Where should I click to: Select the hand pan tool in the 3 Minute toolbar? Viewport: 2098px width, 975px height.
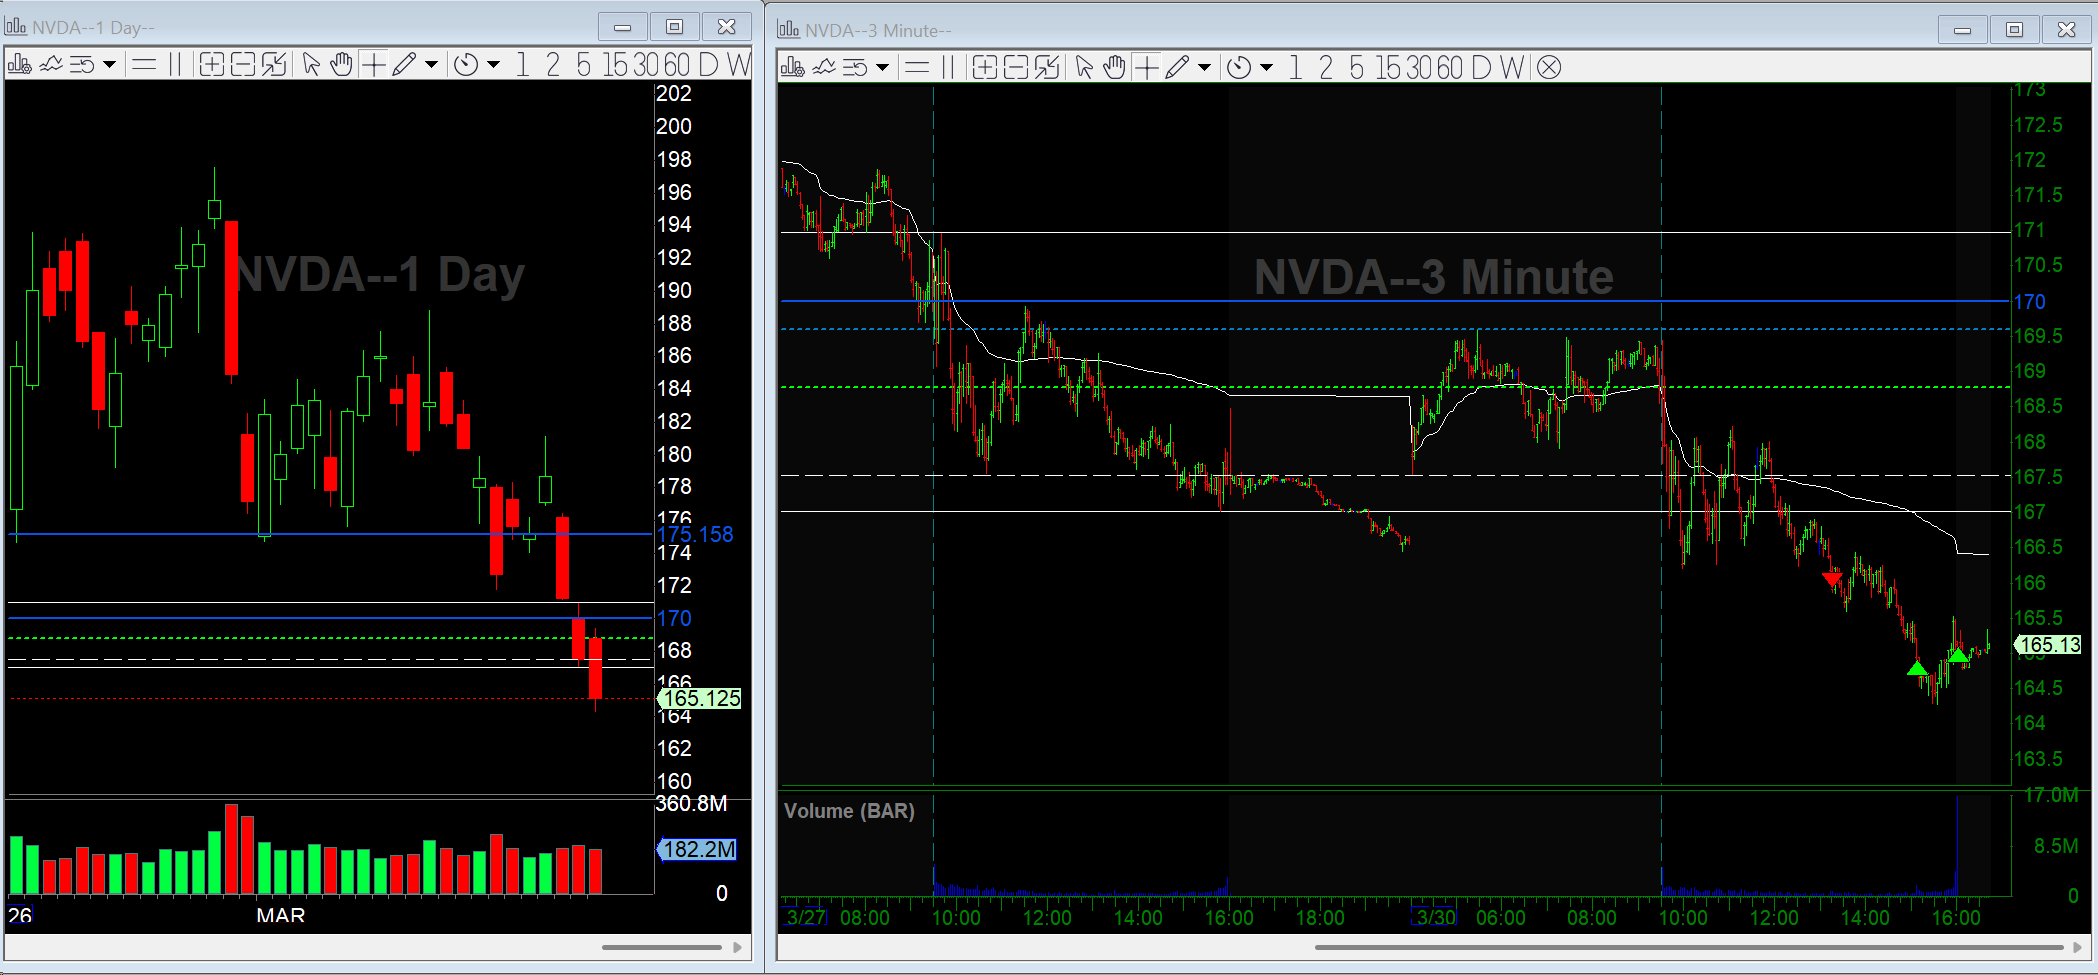coord(1114,67)
